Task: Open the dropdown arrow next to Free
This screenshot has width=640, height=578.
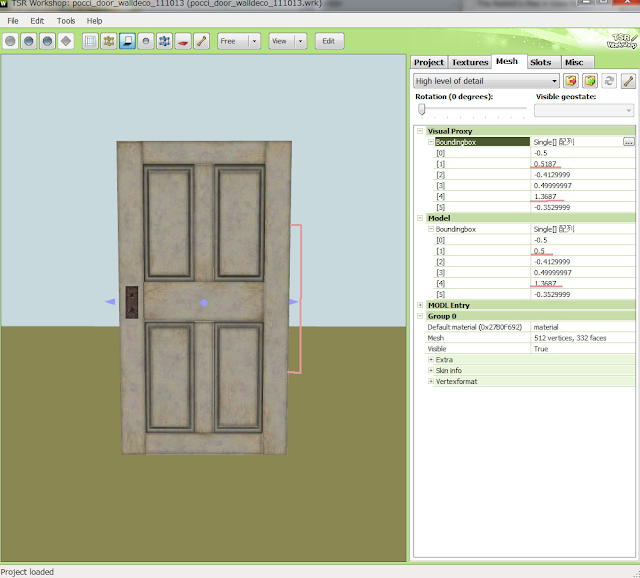Action: (x=255, y=41)
